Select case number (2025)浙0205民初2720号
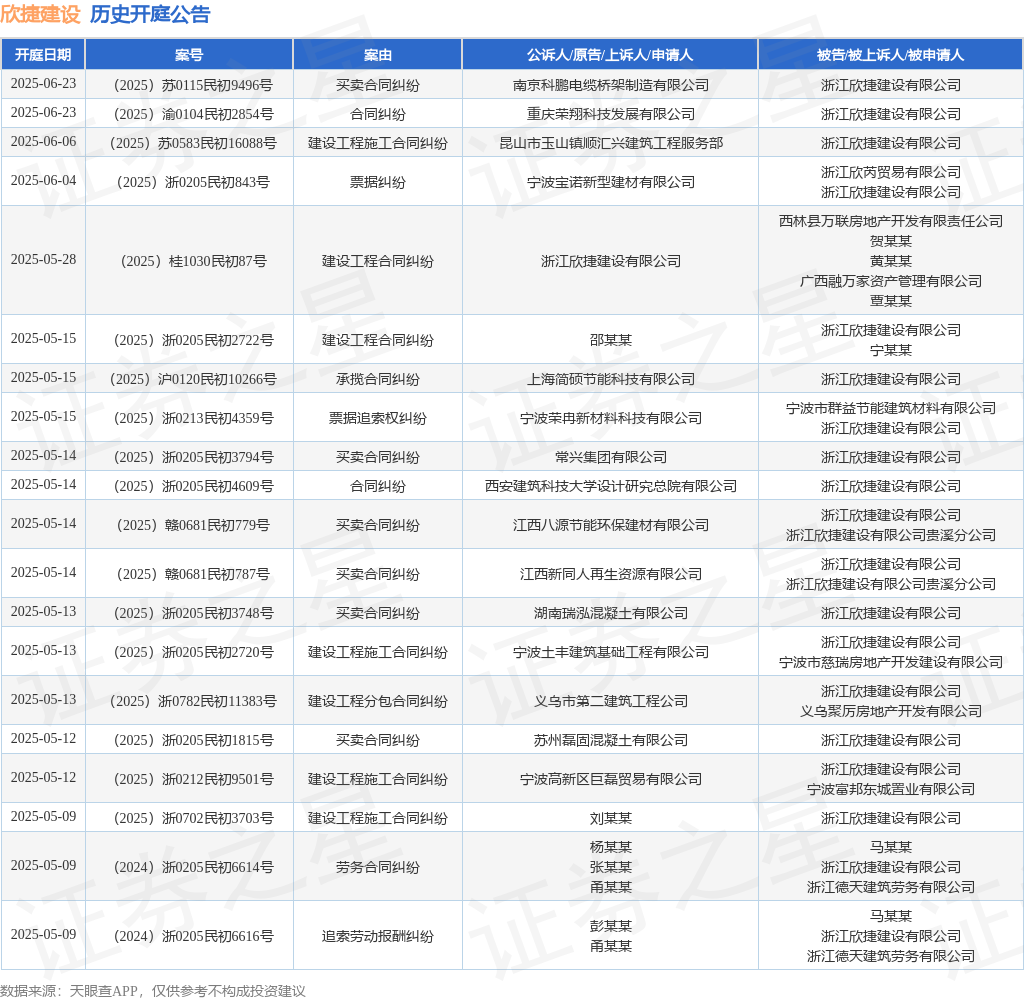 click(x=189, y=652)
